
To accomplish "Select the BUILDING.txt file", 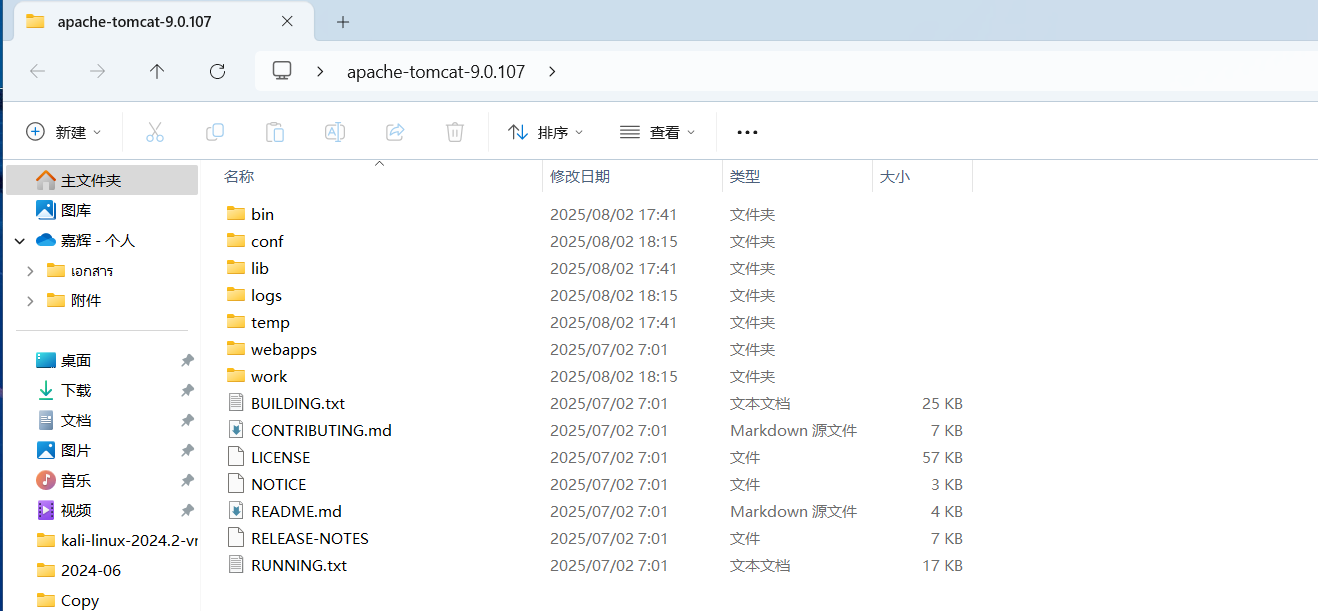I will pyautogui.click(x=298, y=403).
